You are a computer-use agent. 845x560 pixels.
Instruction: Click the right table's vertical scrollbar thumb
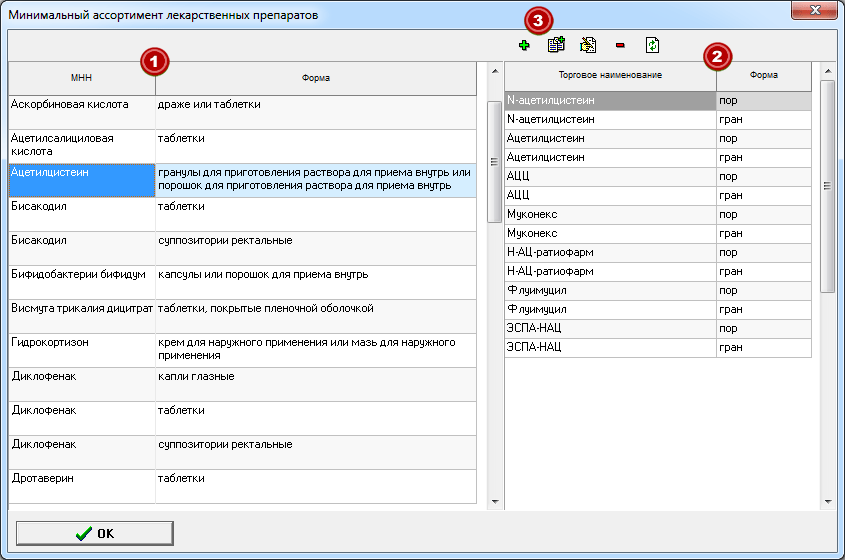coord(827,186)
